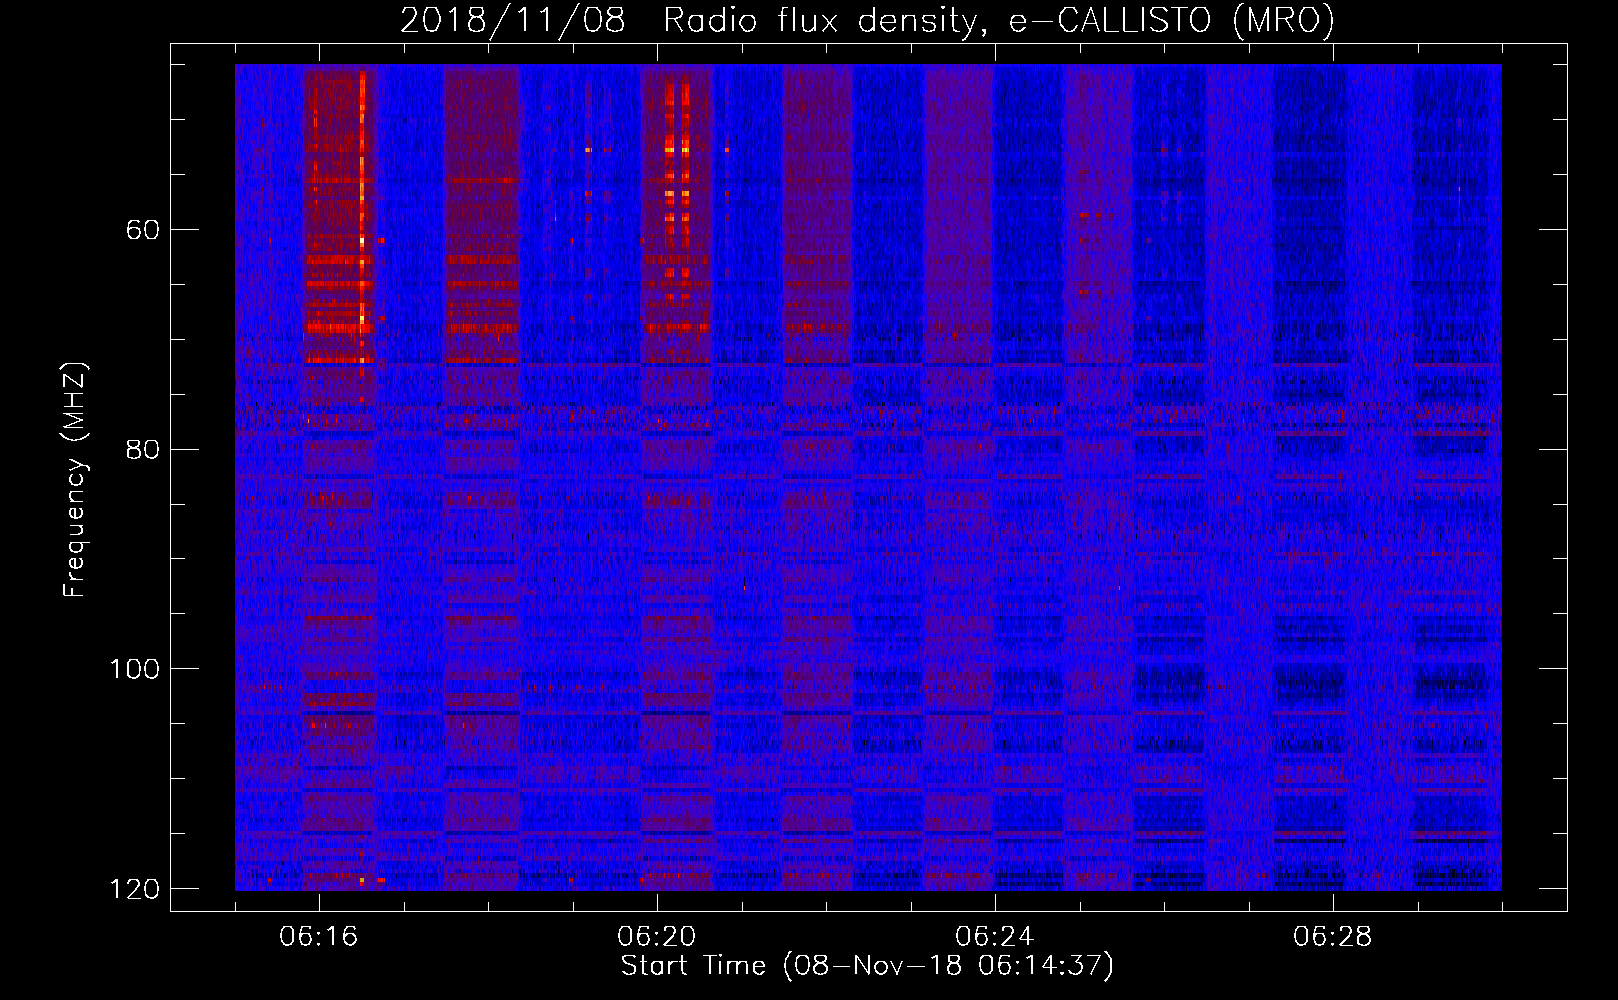Click the 80 frequency tick label
The height and width of the screenshot is (1000, 1618).
(x=143, y=449)
